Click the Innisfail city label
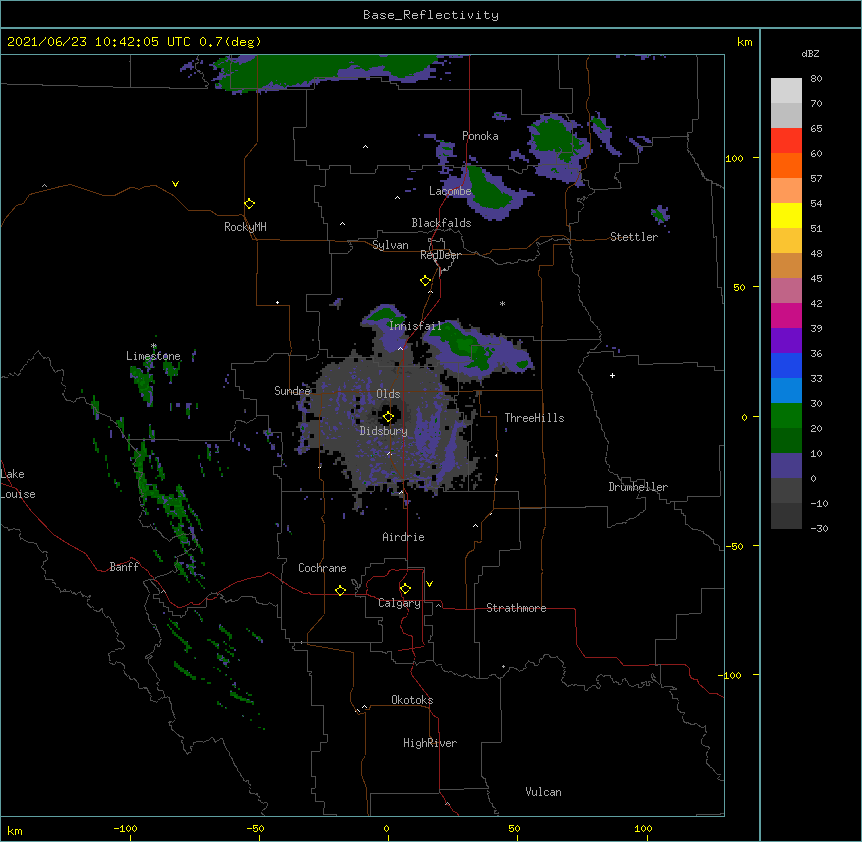This screenshot has height=842, width=862. click(x=415, y=326)
